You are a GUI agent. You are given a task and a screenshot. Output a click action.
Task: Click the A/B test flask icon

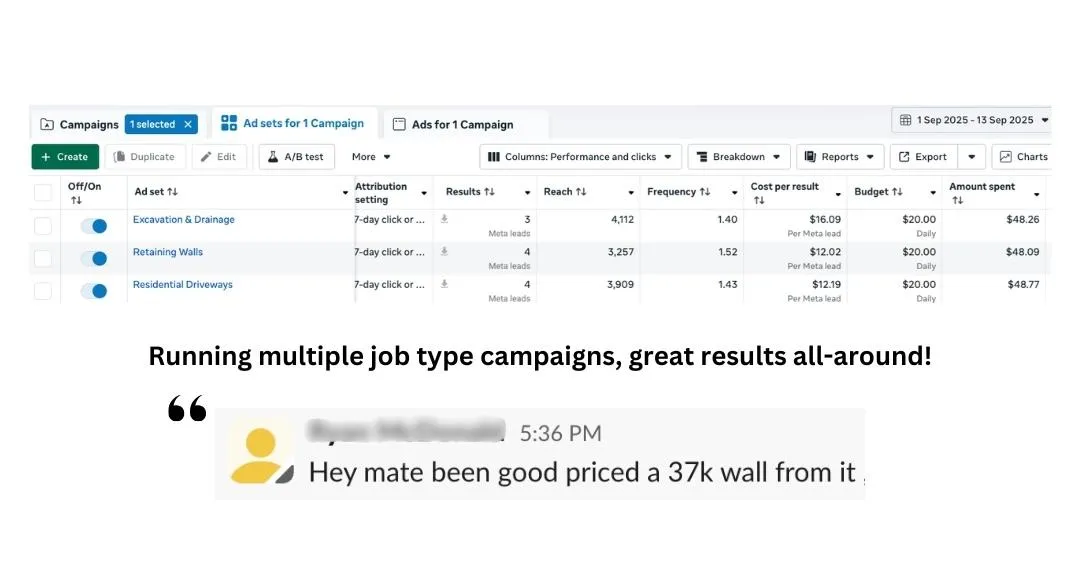click(271, 157)
